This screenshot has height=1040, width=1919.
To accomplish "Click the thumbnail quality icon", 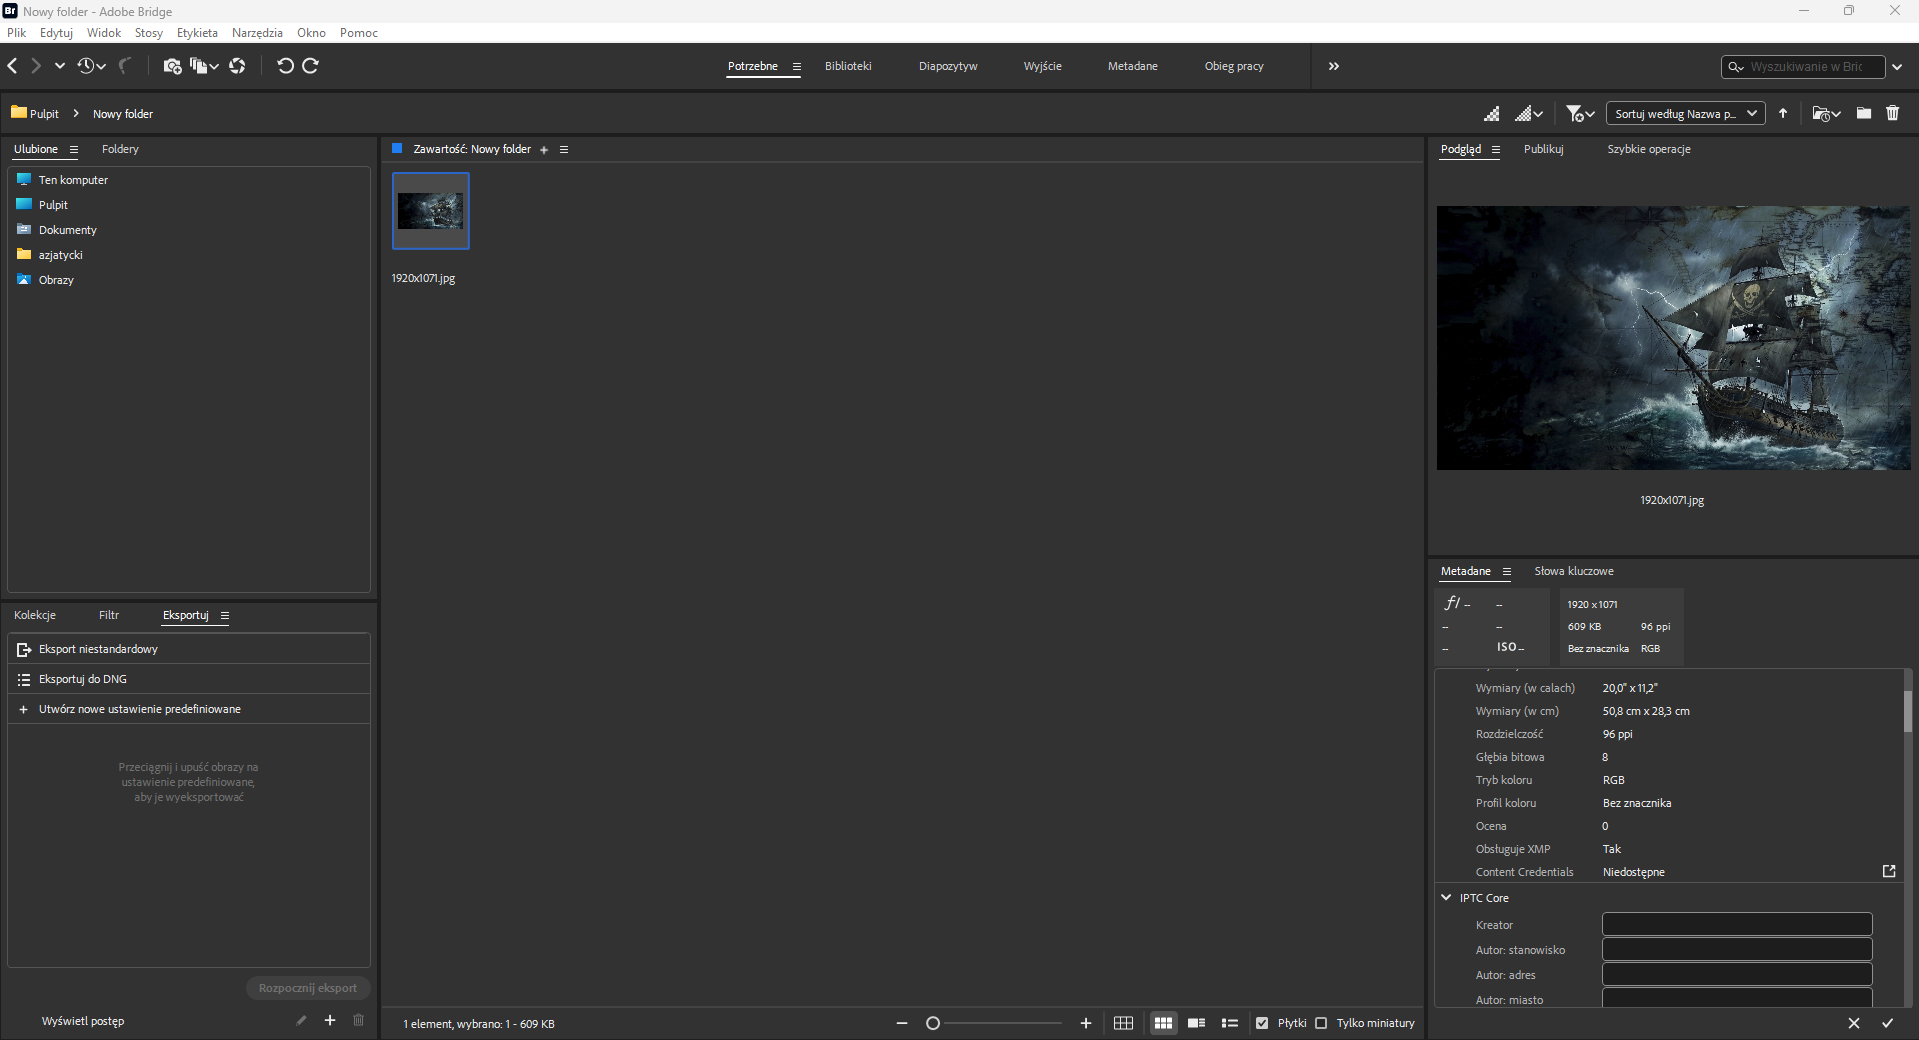I will pos(1491,114).
